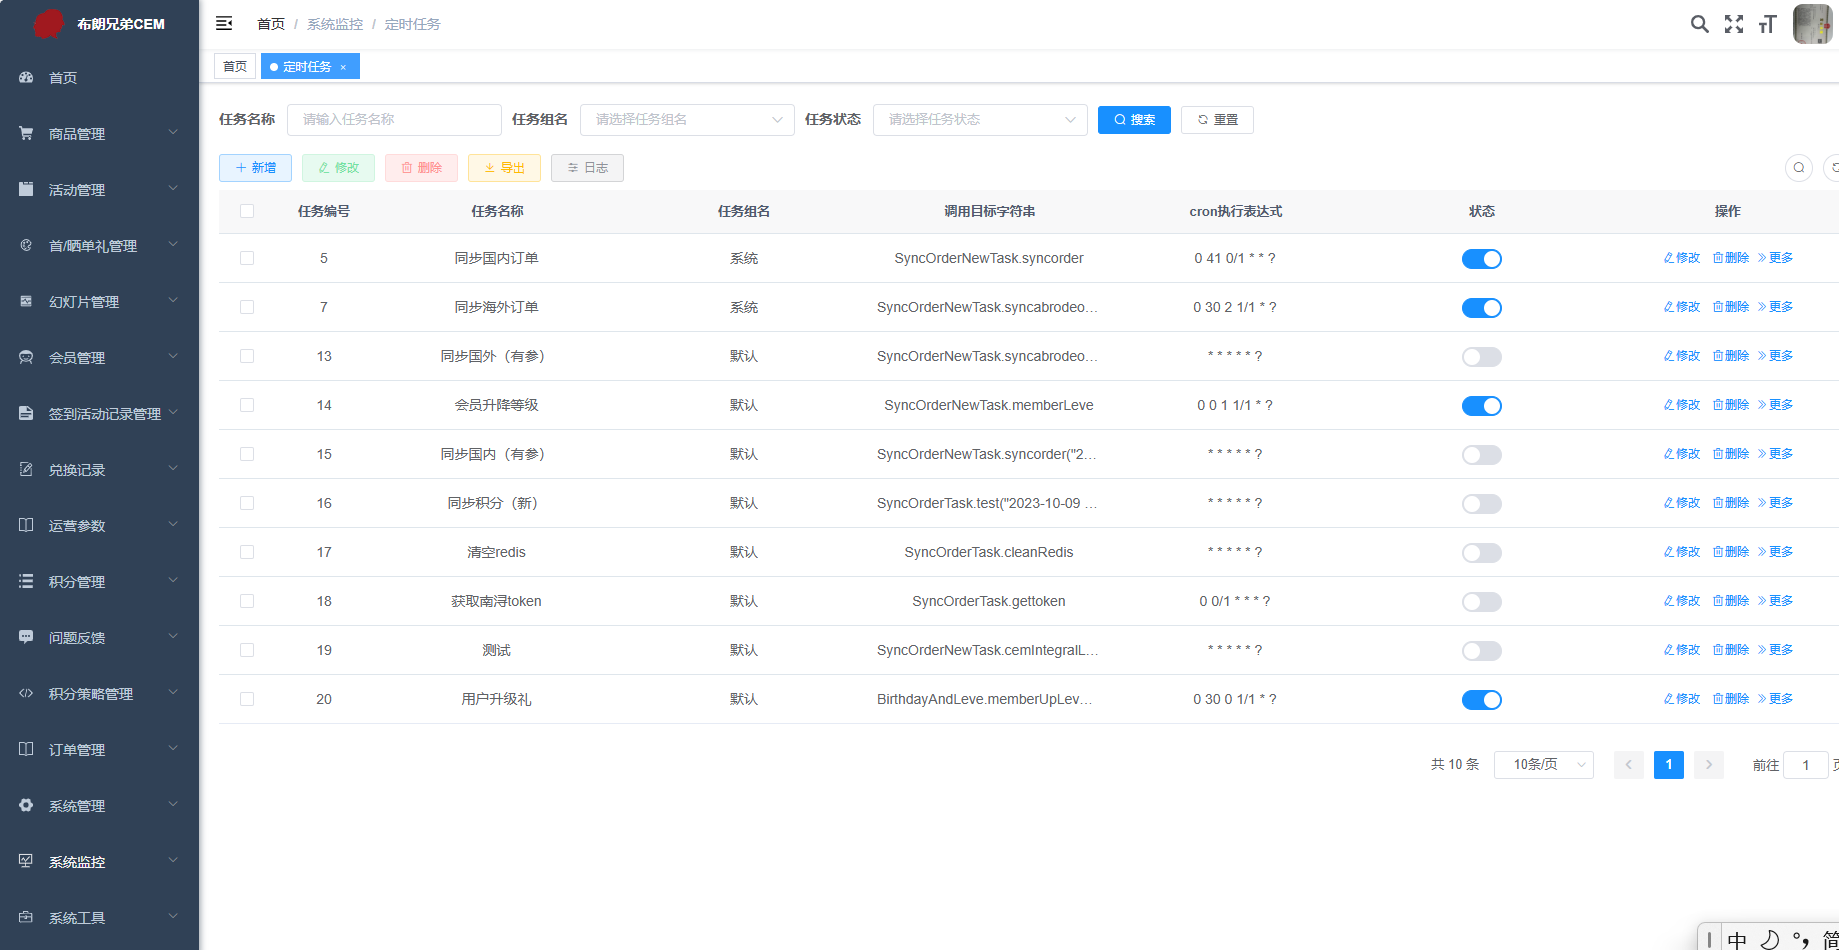The image size is (1839, 950).
Task: Open the 任务状态 dropdown
Action: (980, 120)
